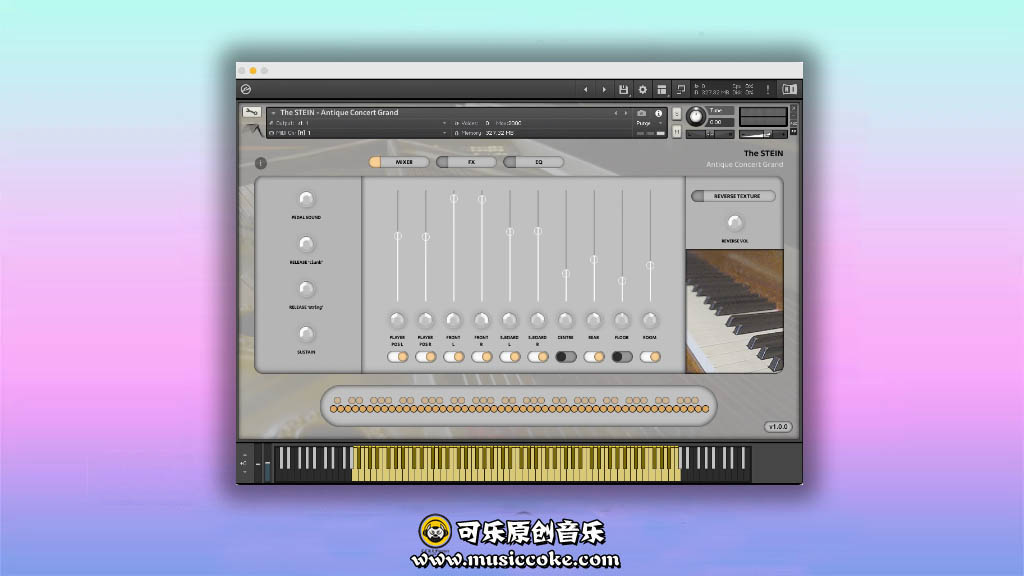Click the REAR volume fader
The height and width of the screenshot is (576, 1024).
[594, 260]
